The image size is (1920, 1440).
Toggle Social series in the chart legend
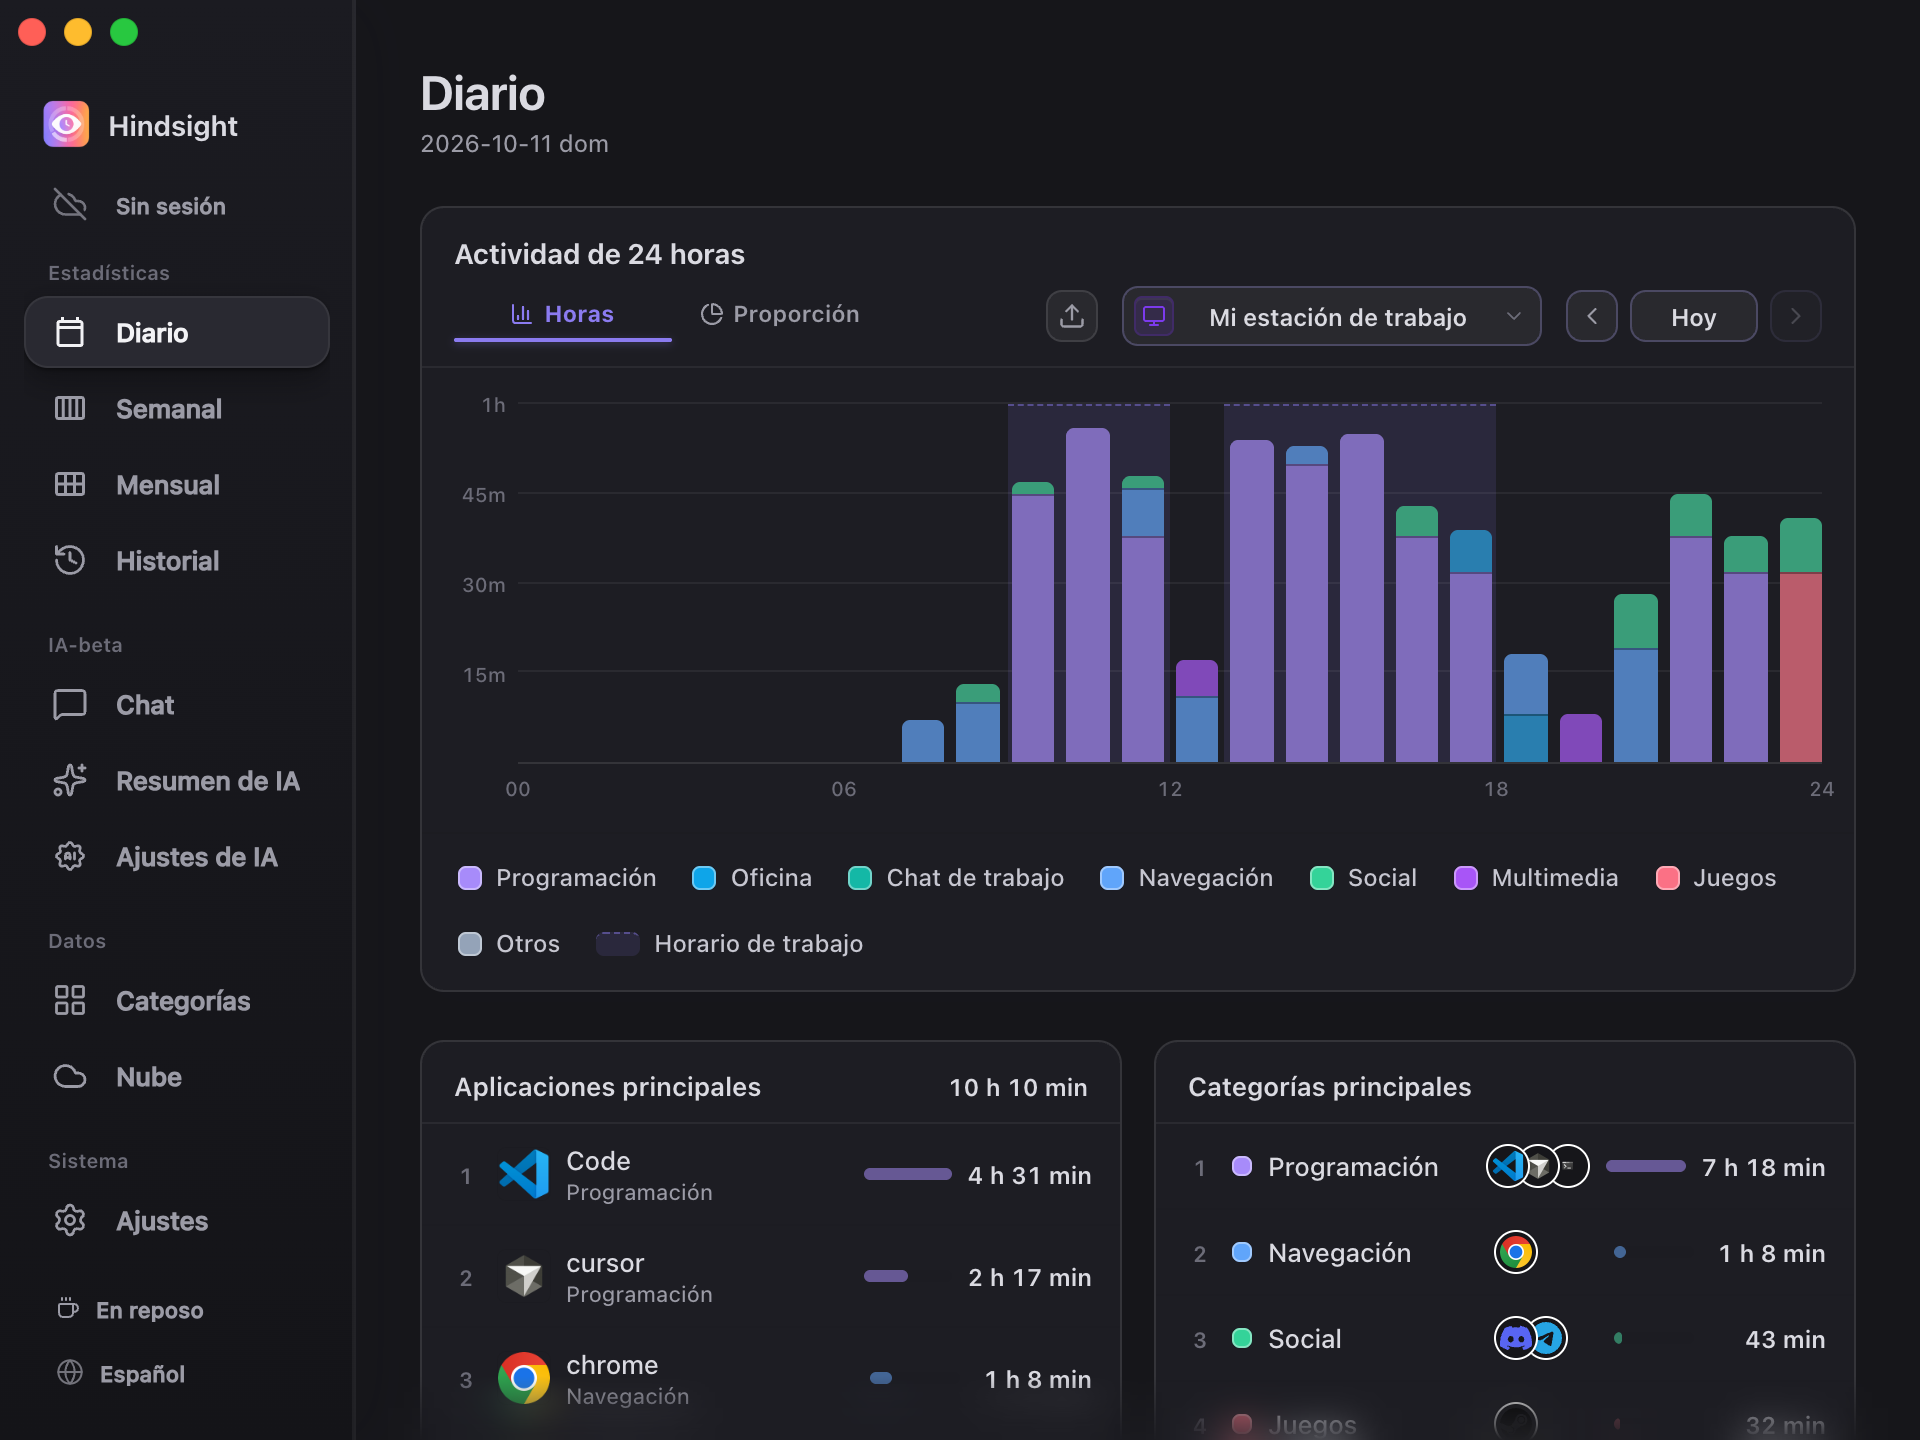tap(1363, 877)
